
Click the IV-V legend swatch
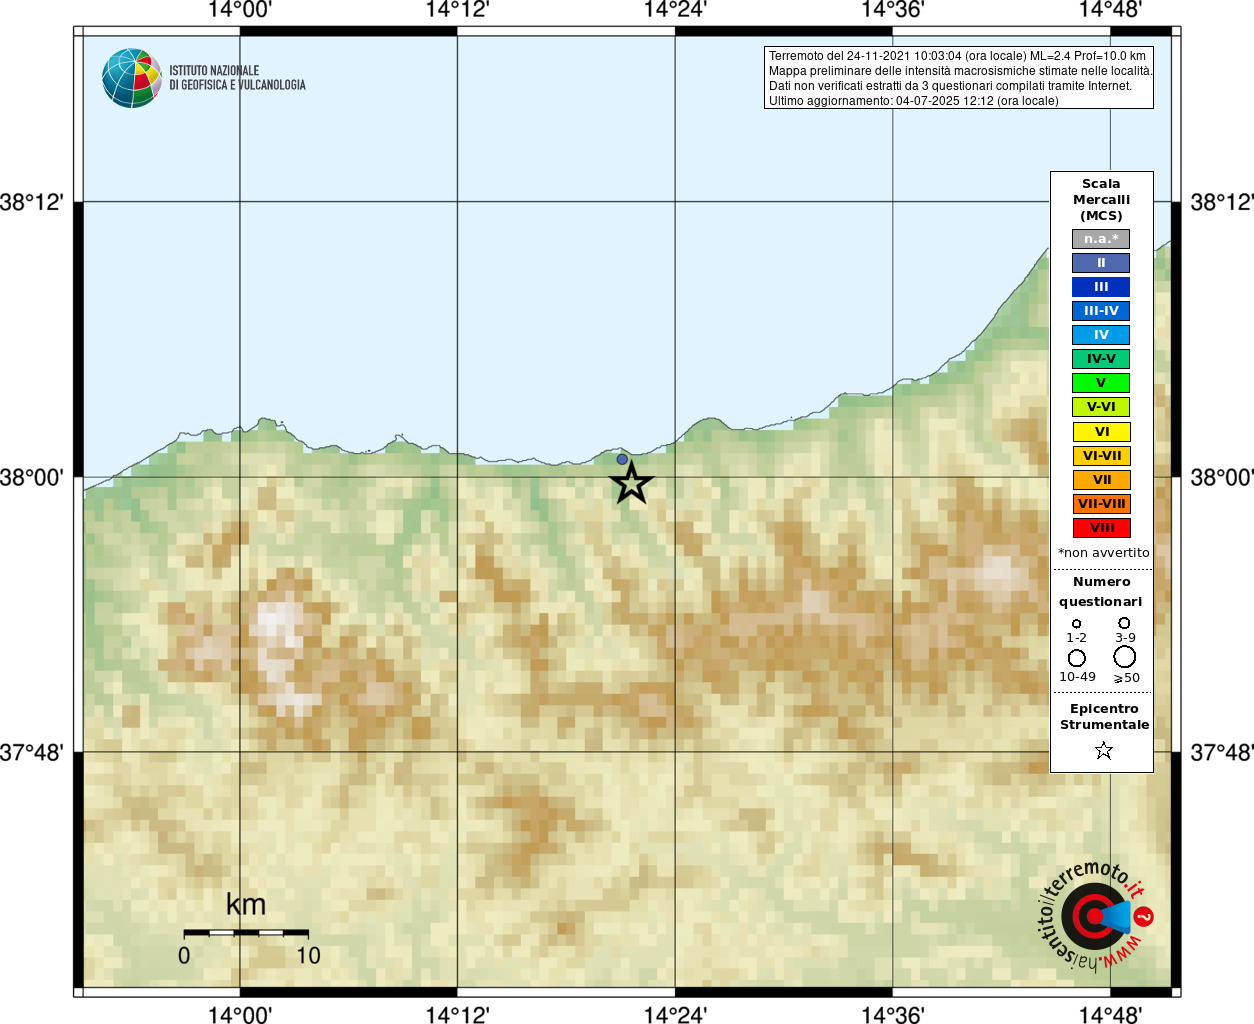click(1101, 359)
